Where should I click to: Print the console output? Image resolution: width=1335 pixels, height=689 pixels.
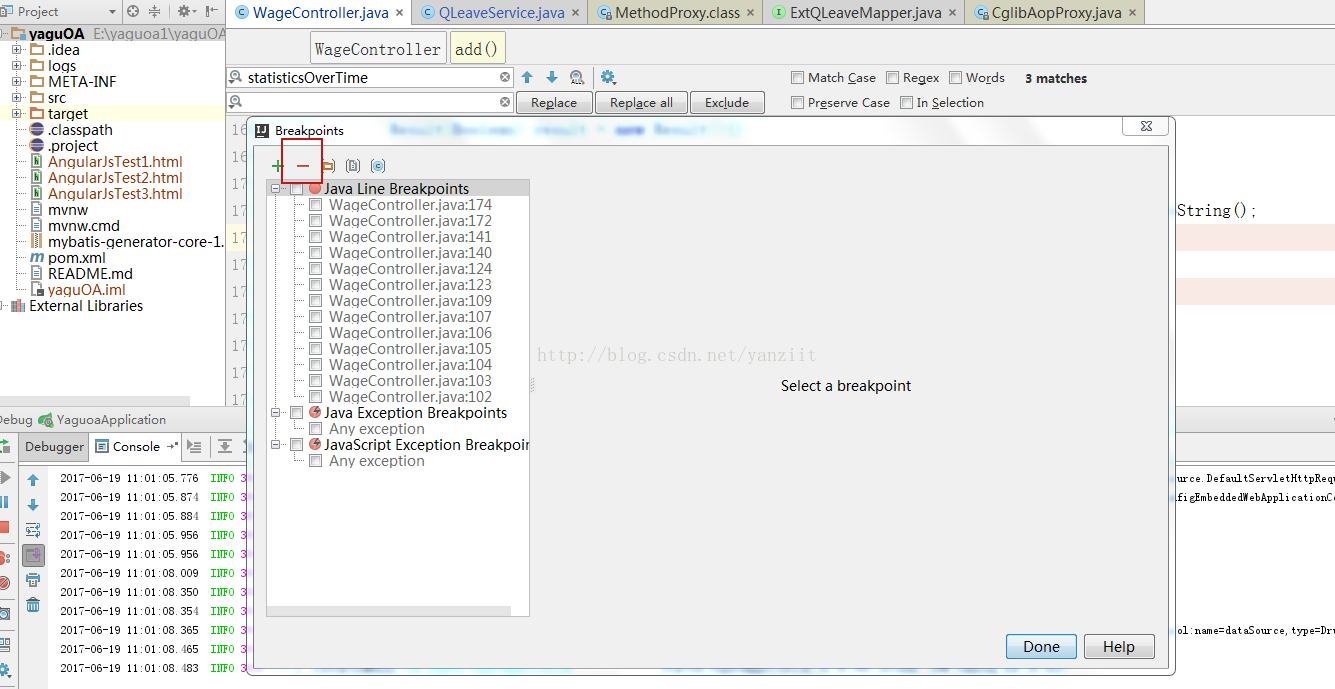click(x=33, y=580)
